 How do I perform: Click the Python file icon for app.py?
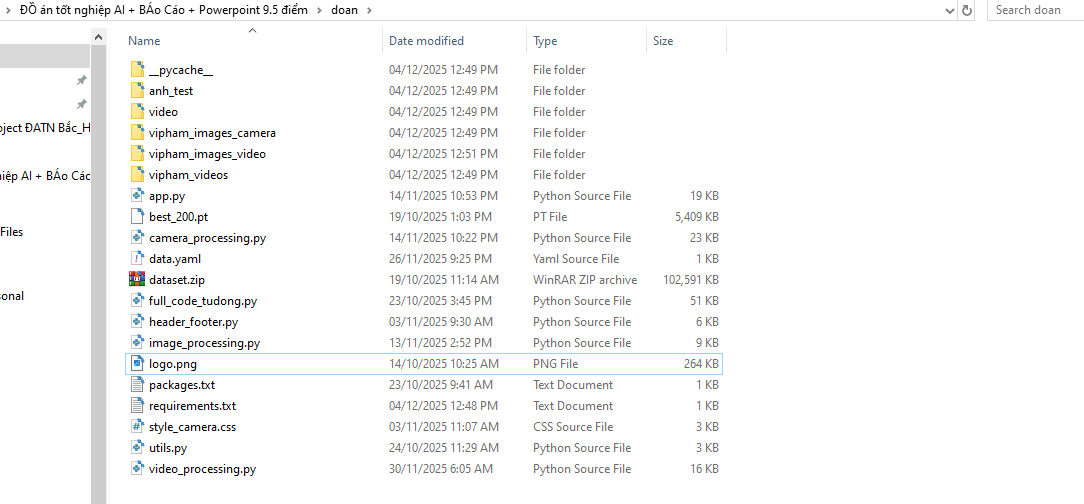(138, 196)
